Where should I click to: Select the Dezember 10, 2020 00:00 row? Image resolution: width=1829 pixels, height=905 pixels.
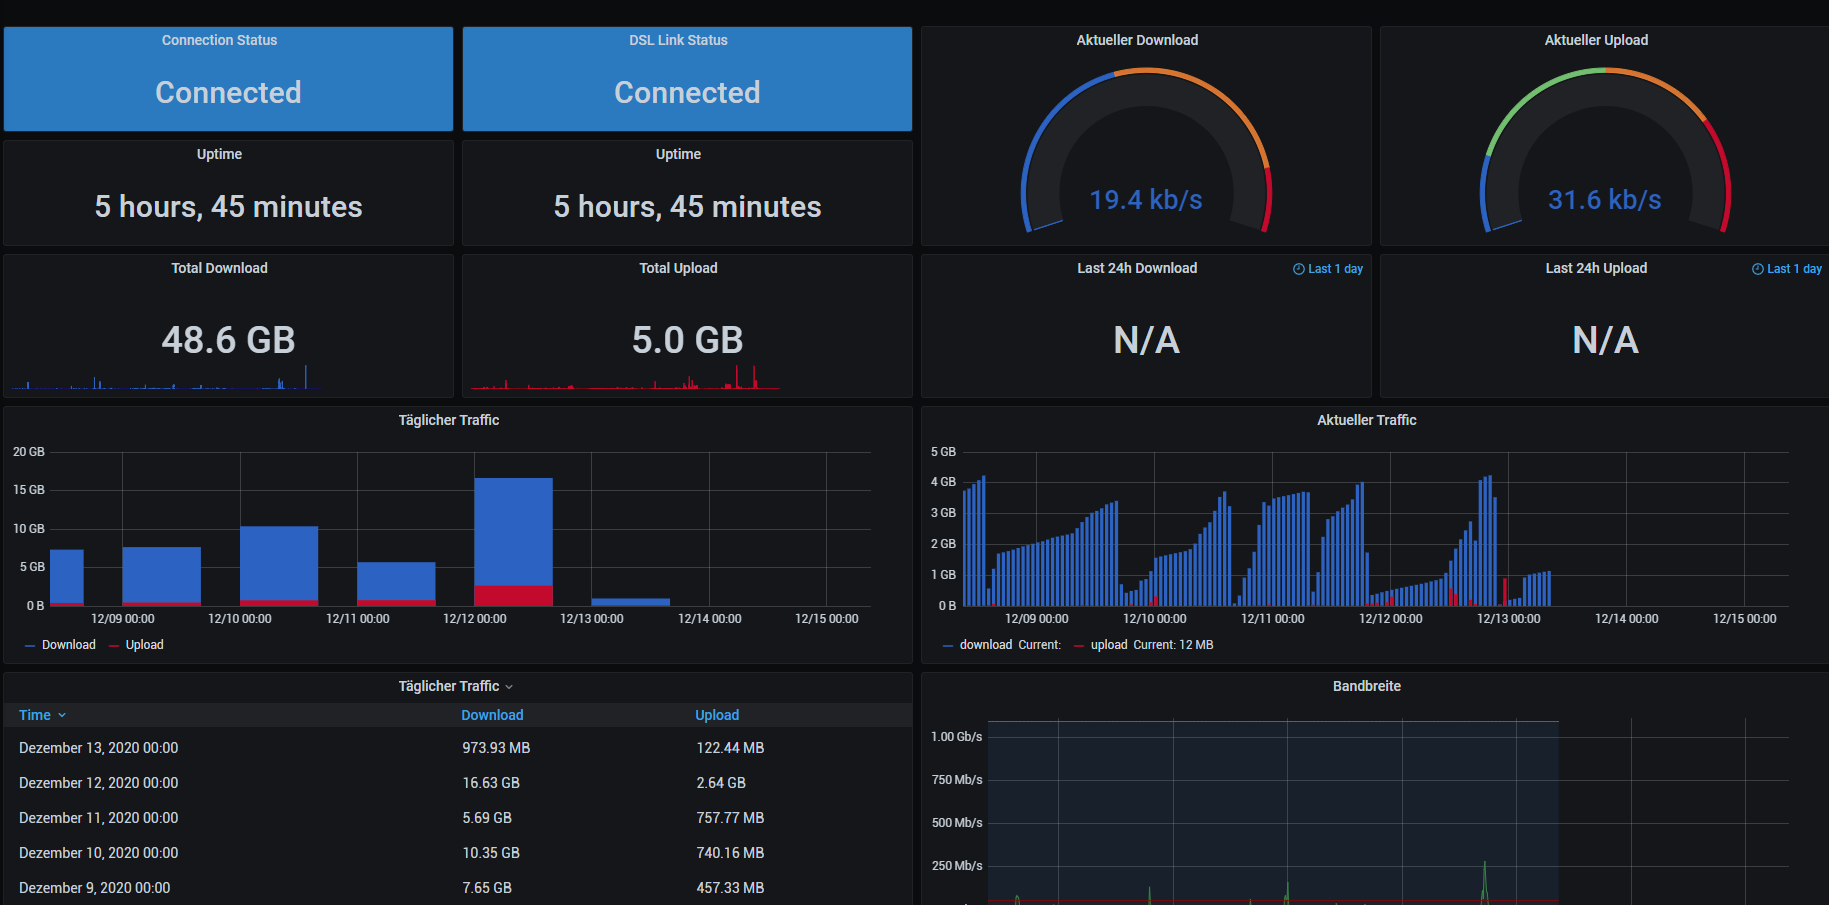click(458, 853)
